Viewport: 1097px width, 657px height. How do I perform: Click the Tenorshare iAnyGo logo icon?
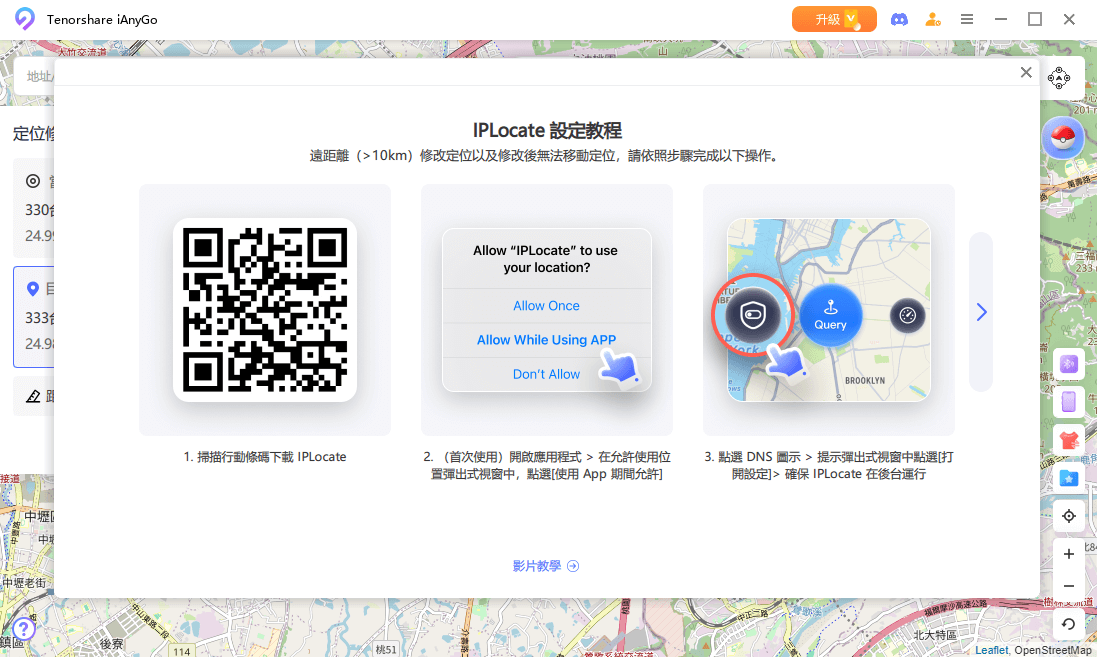pos(24,19)
